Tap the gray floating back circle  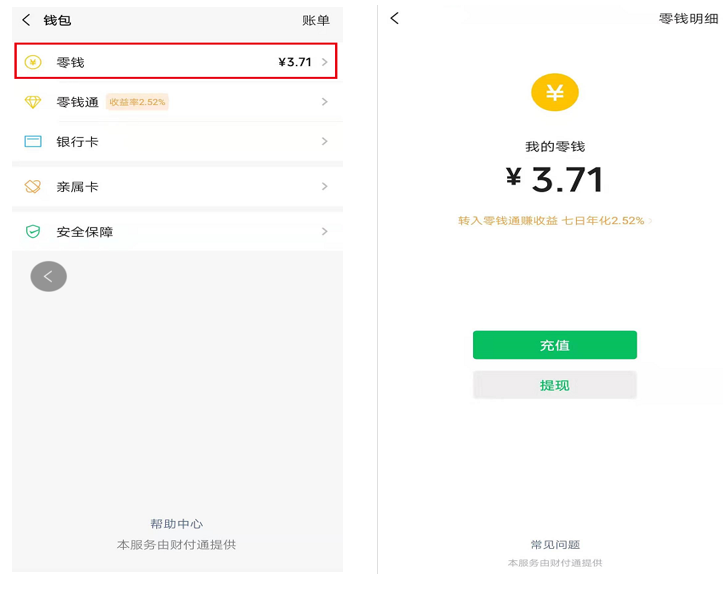point(48,276)
